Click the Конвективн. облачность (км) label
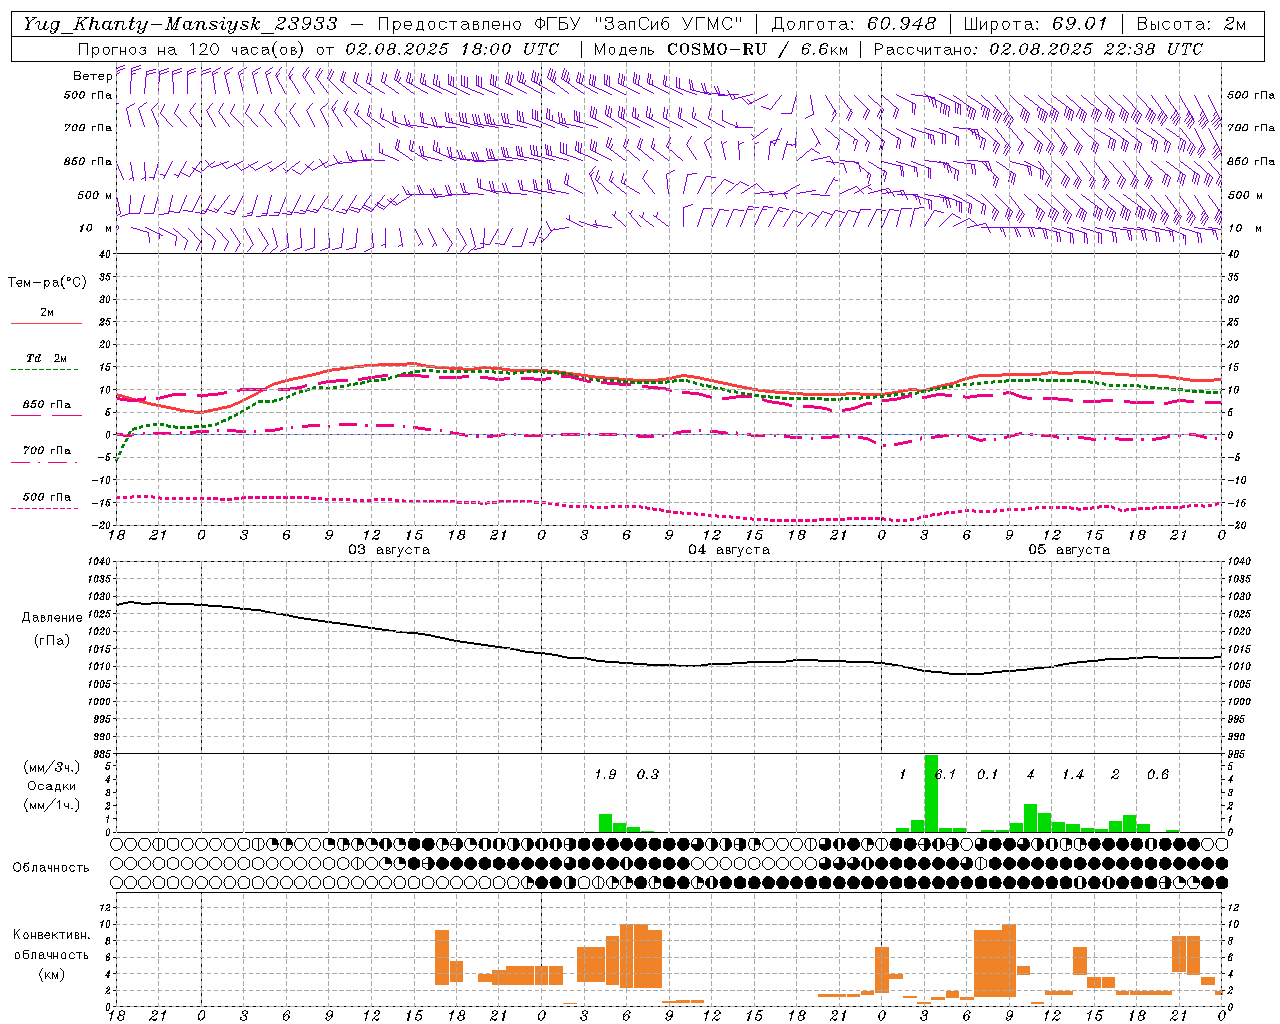 [x=51, y=954]
